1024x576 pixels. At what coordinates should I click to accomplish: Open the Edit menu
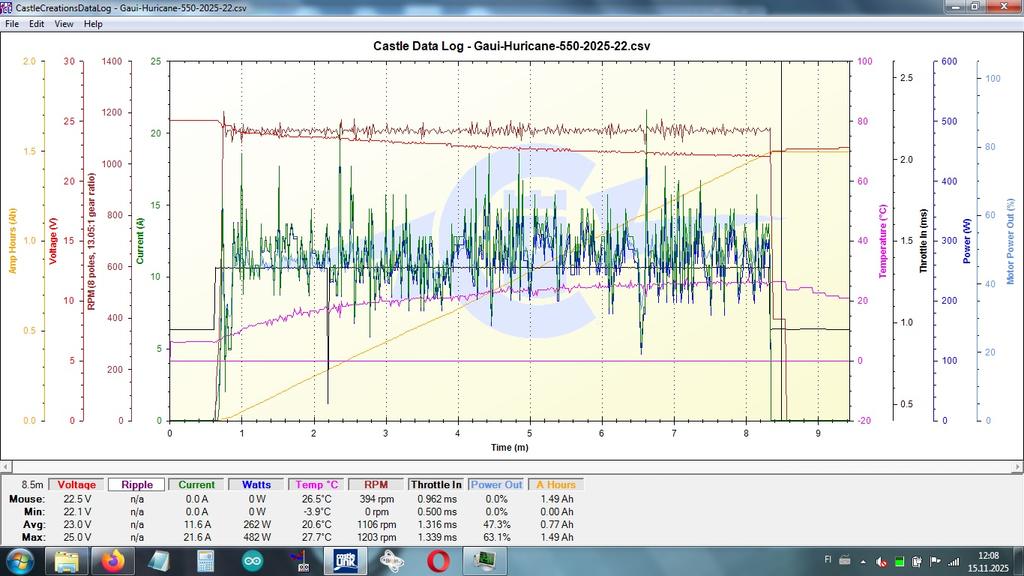pyautogui.click(x=37, y=23)
